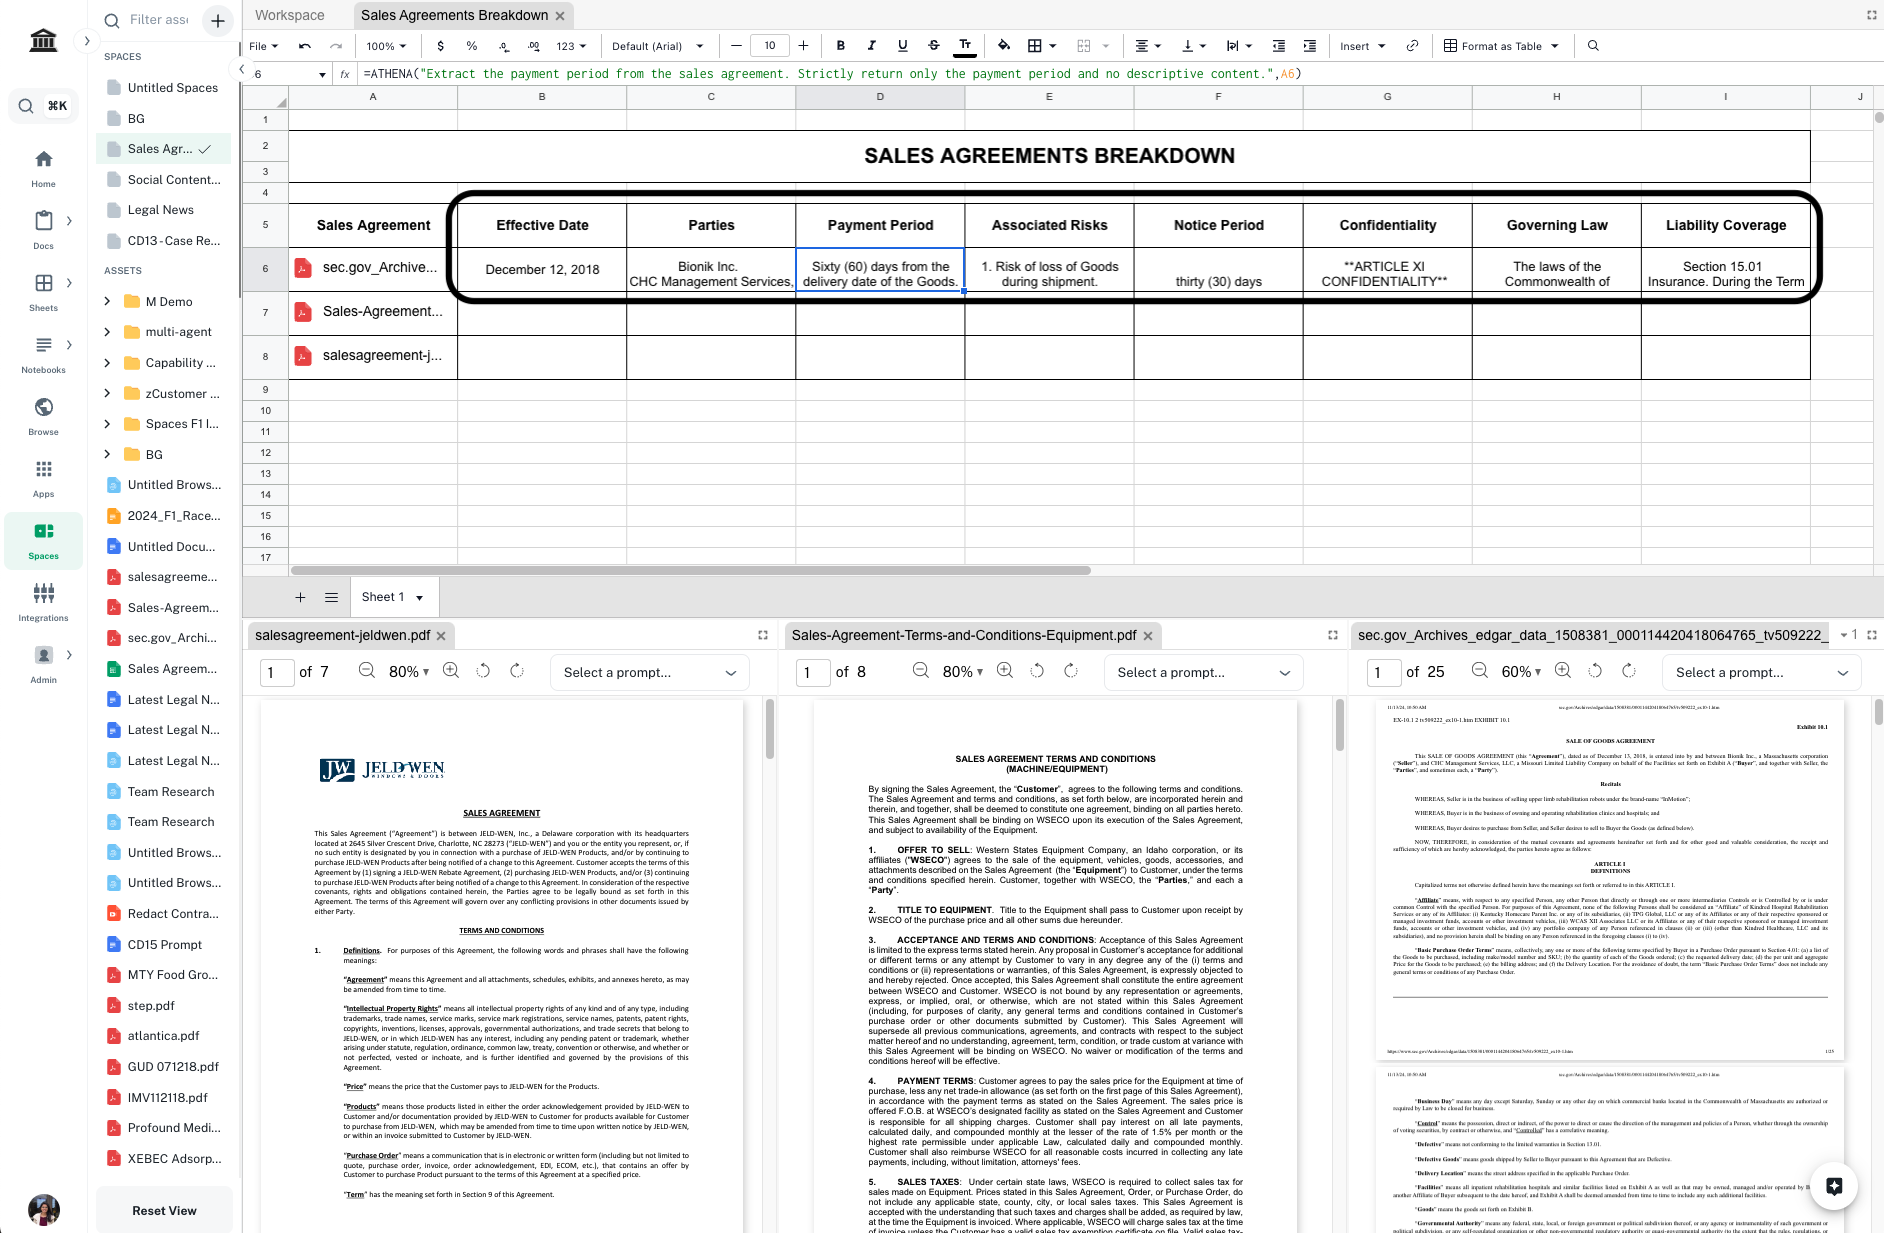This screenshot has width=1884, height=1233.
Task: Zoom out in Sales-Agreement-Terms-and-Conditions-Equipment.pdf viewer
Action: click(x=921, y=671)
